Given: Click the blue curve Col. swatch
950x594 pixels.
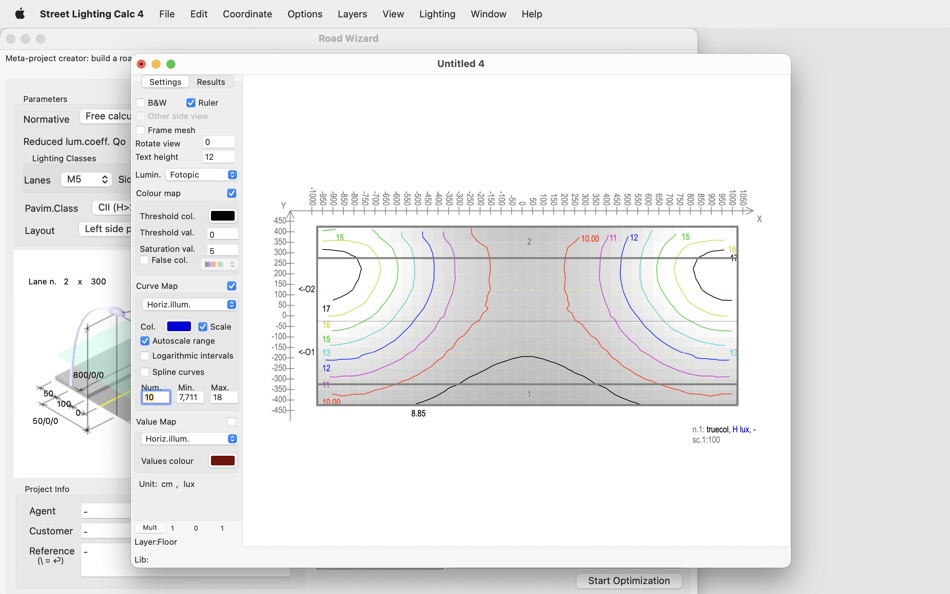Looking at the screenshot, I should click(179, 326).
